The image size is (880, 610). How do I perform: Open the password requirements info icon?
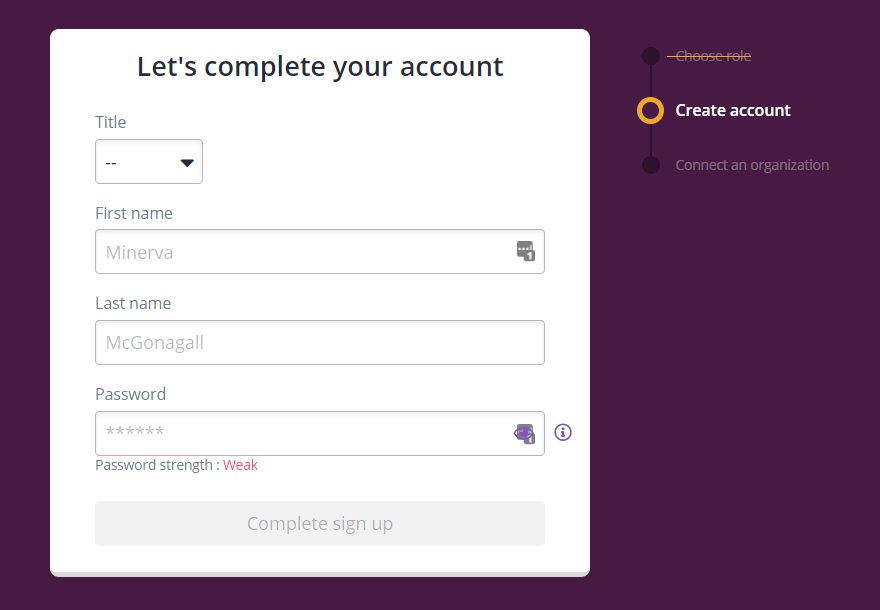tap(563, 432)
